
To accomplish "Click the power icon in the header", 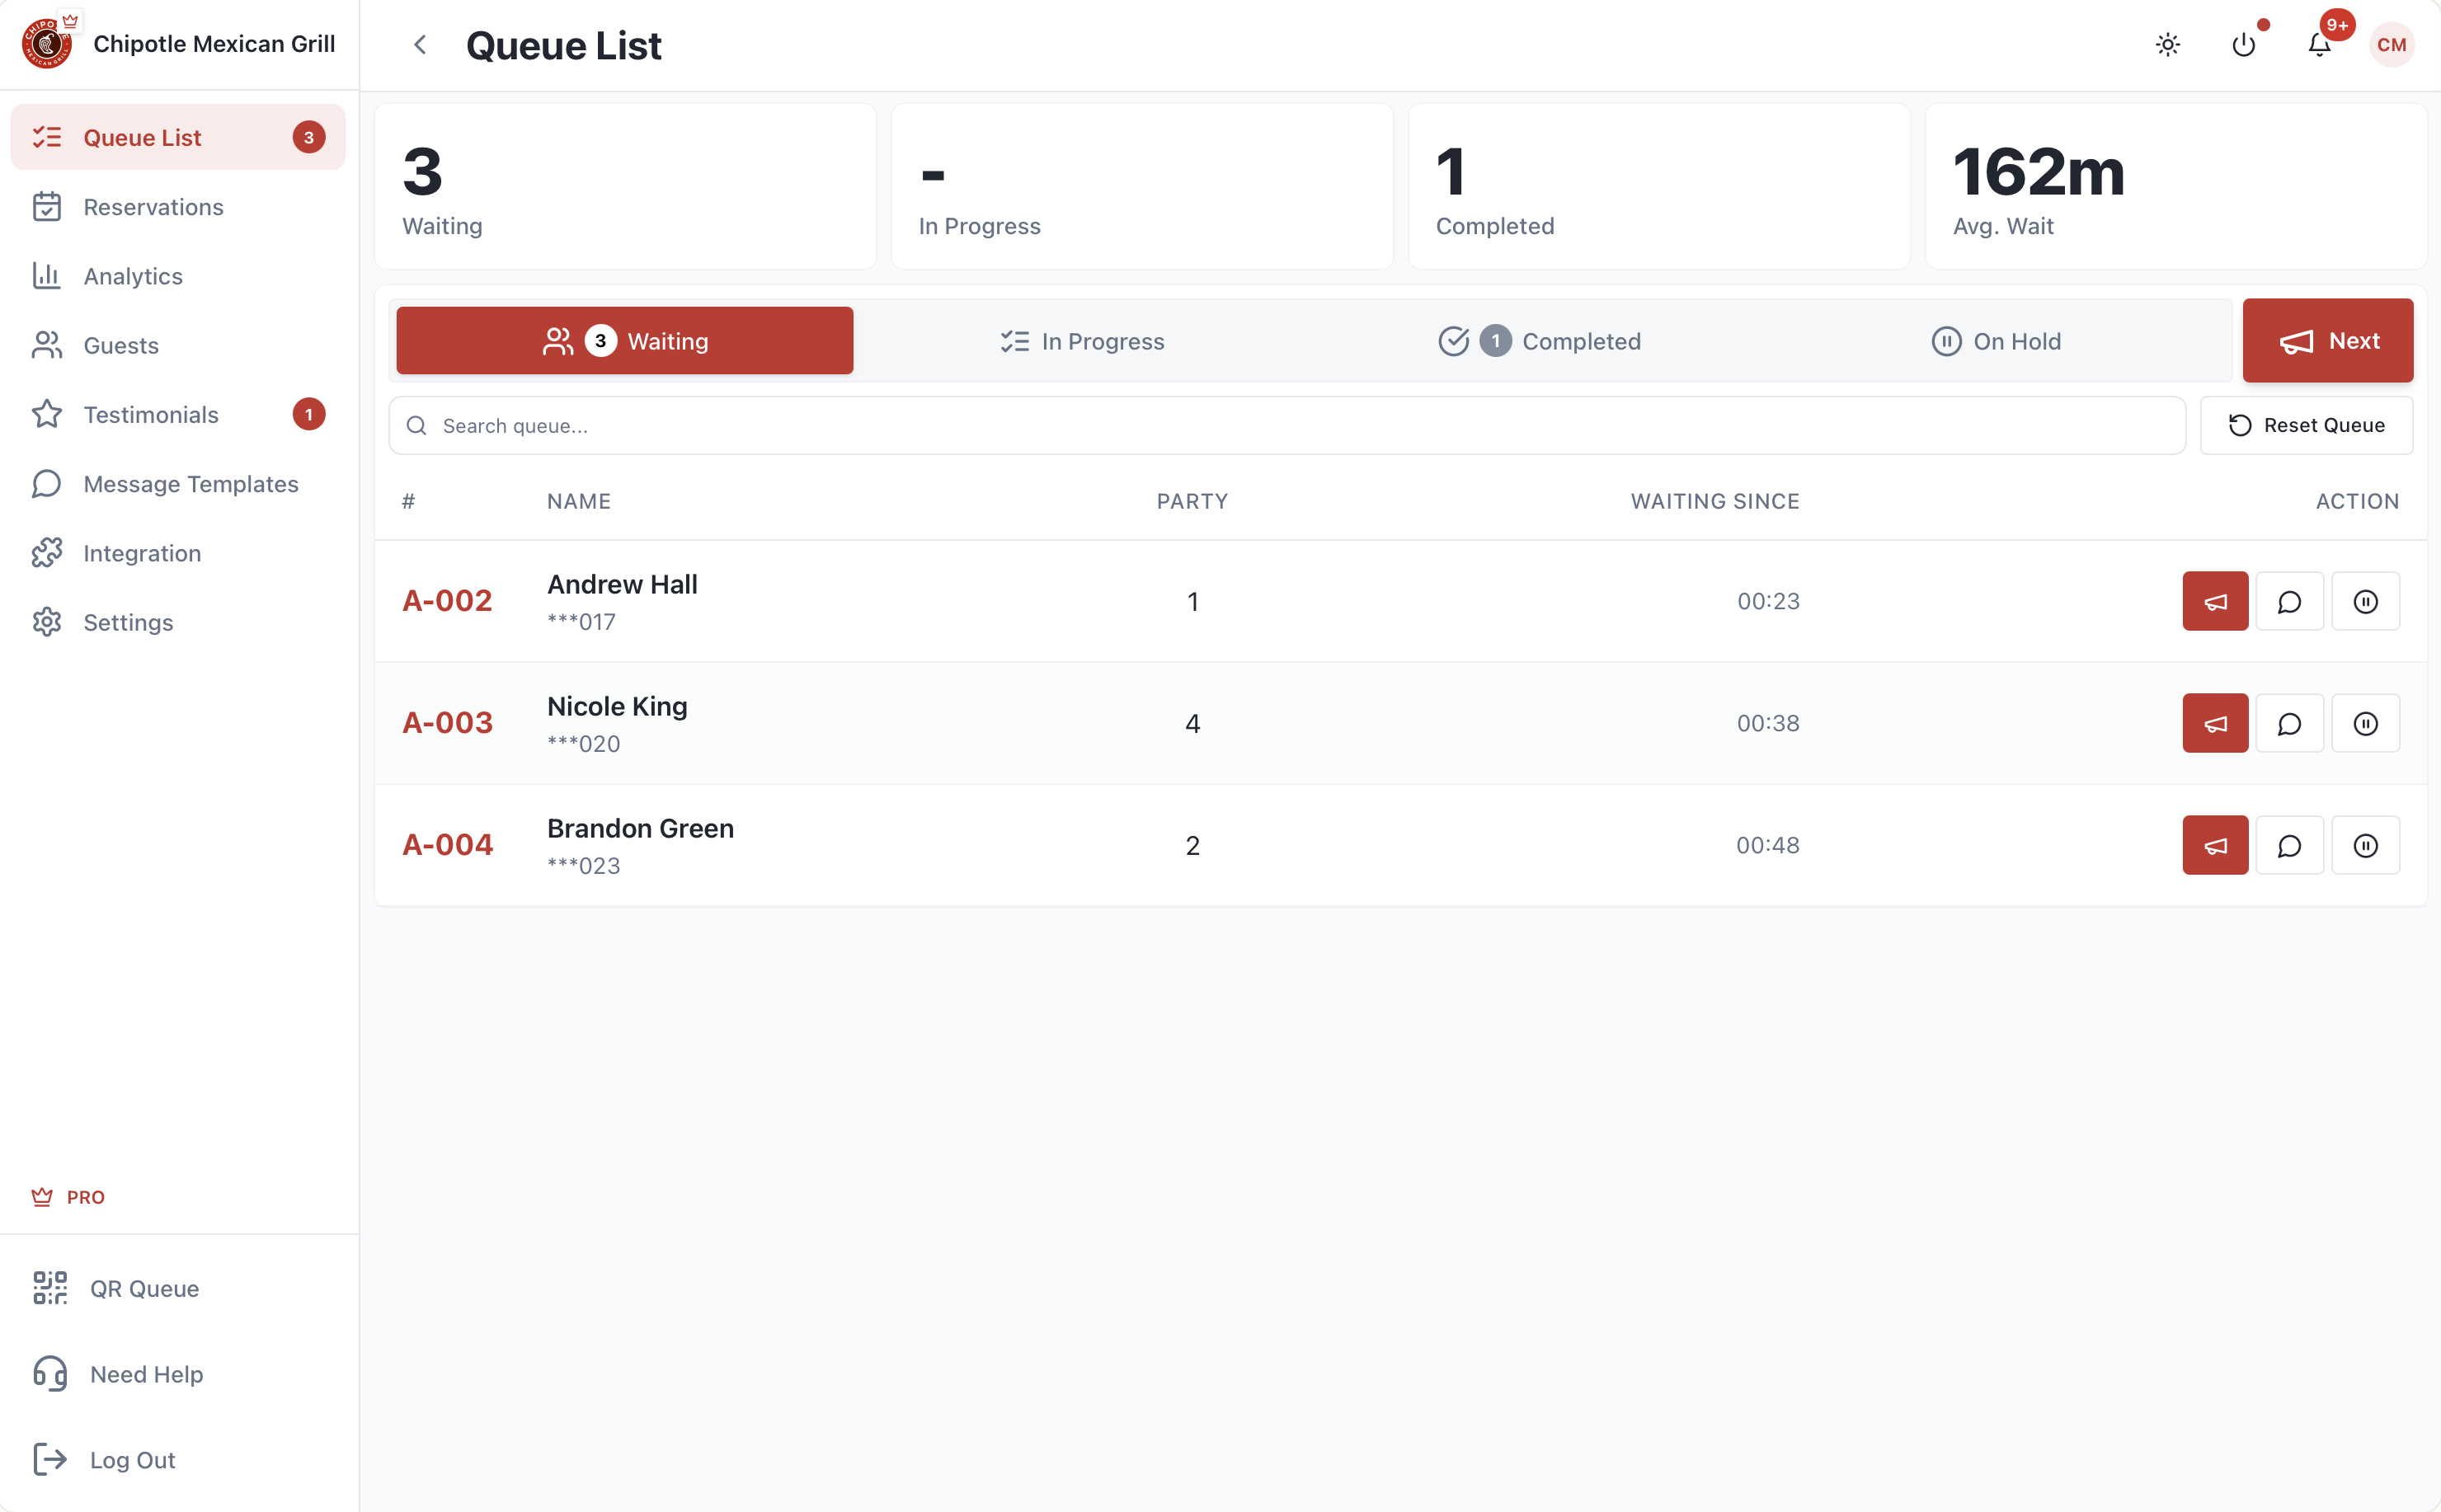I will coord(2243,45).
